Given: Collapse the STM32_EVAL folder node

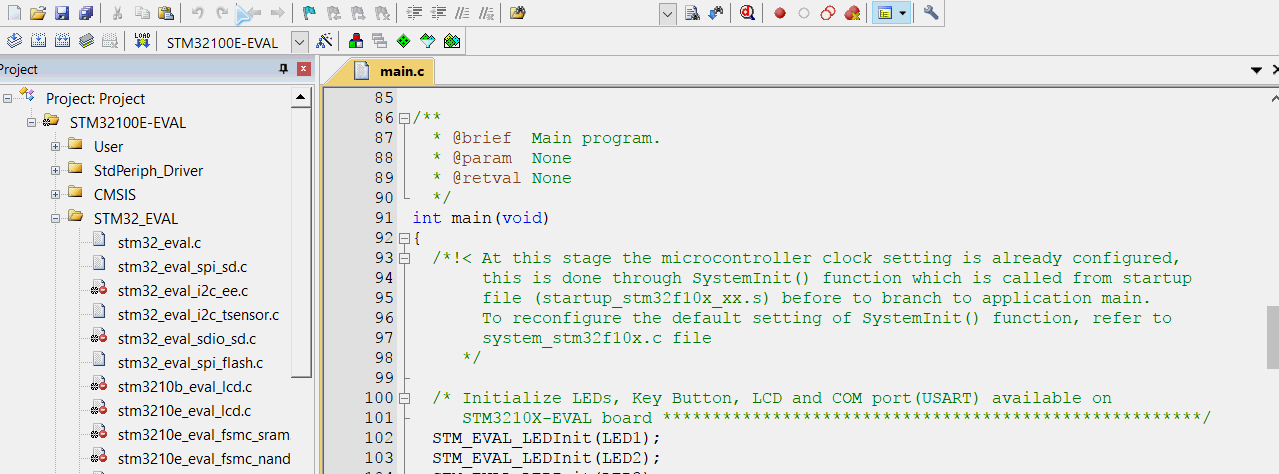Looking at the screenshot, I should [x=56, y=218].
